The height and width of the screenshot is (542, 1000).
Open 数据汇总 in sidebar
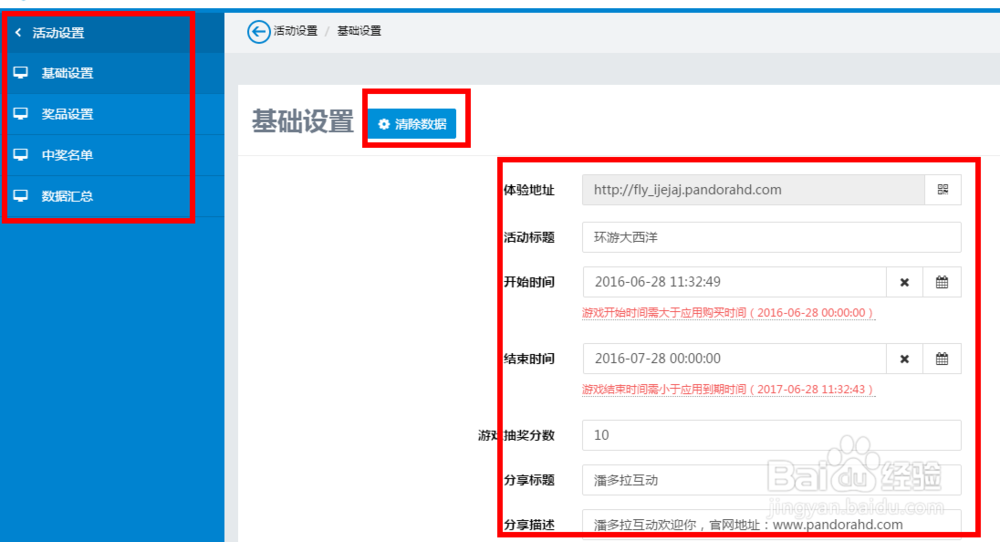coord(112,196)
